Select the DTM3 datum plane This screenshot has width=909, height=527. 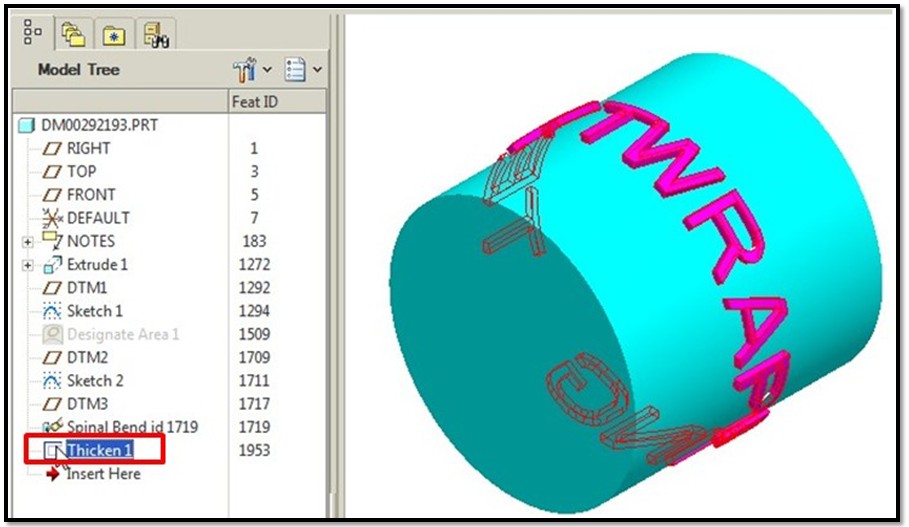pyautogui.click(x=88, y=404)
